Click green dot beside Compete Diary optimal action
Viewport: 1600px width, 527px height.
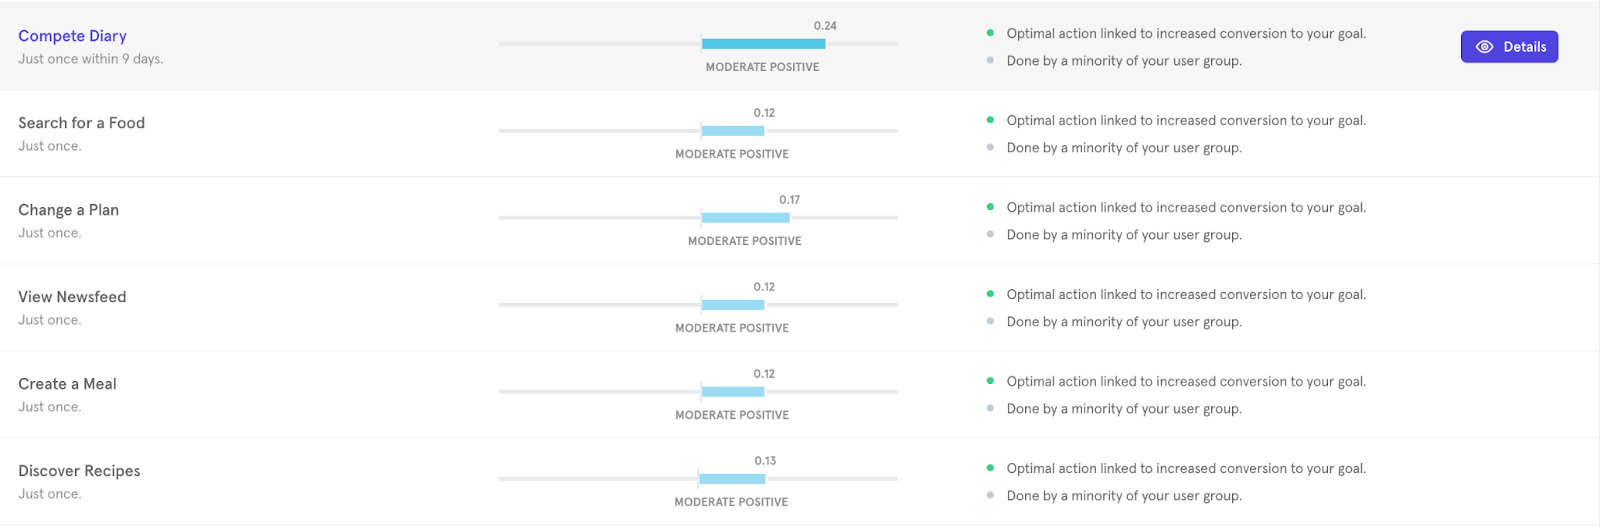[990, 33]
